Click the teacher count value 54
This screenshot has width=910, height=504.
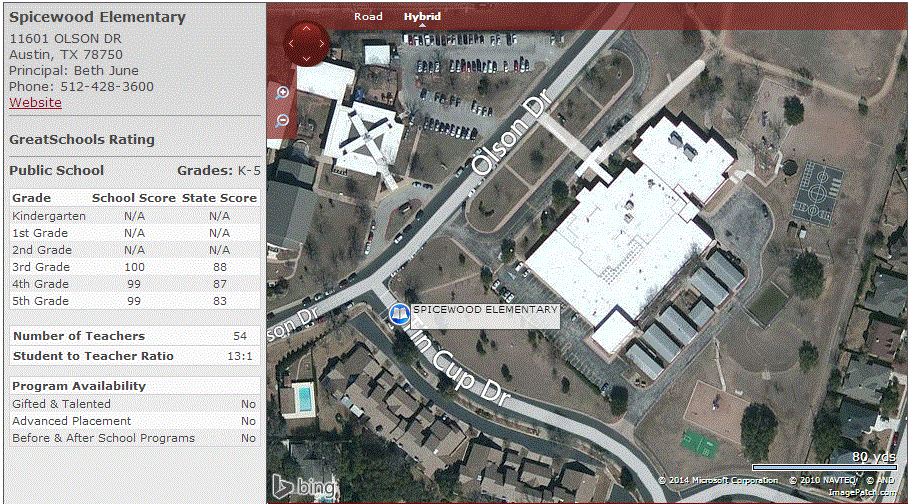pos(240,336)
